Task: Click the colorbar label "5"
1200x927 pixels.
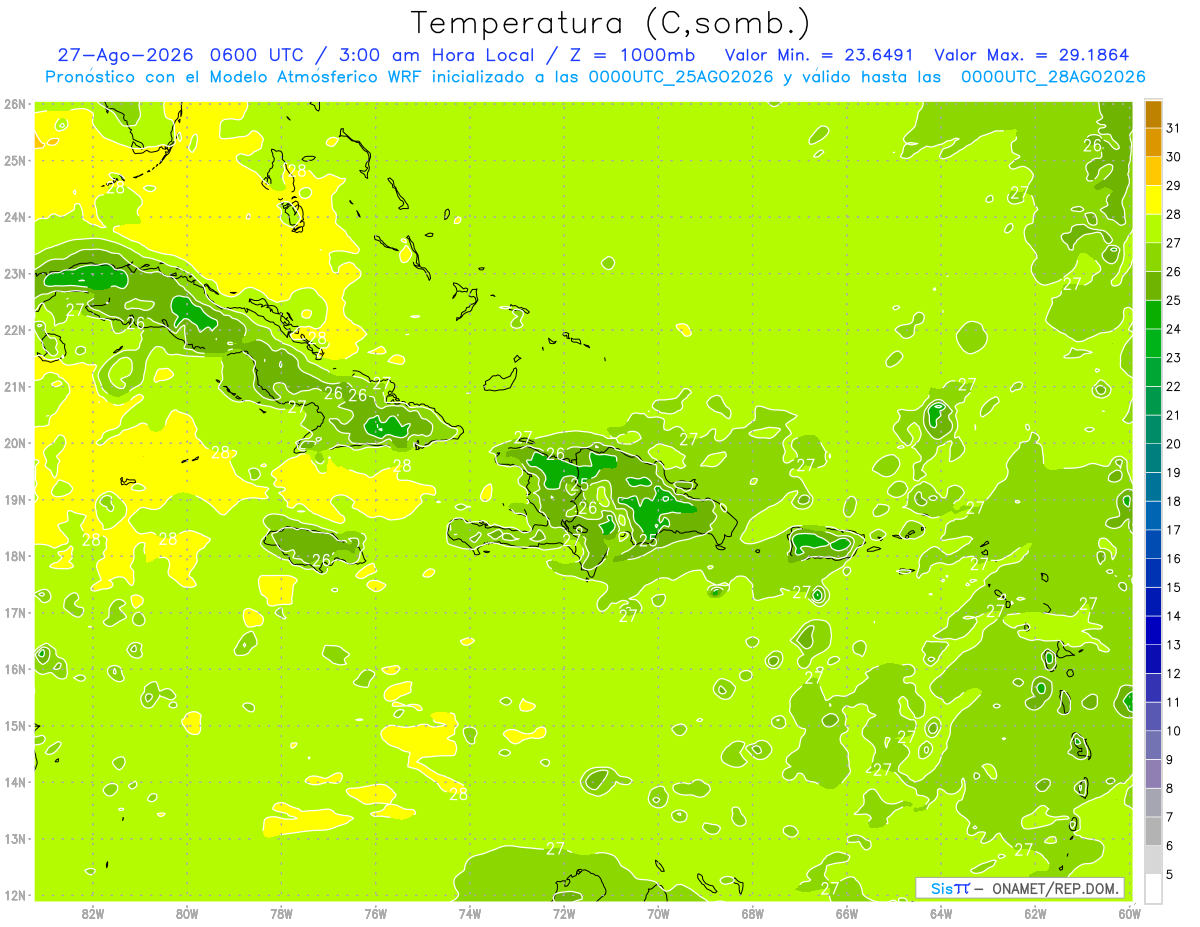Action: (x=1170, y=874)
